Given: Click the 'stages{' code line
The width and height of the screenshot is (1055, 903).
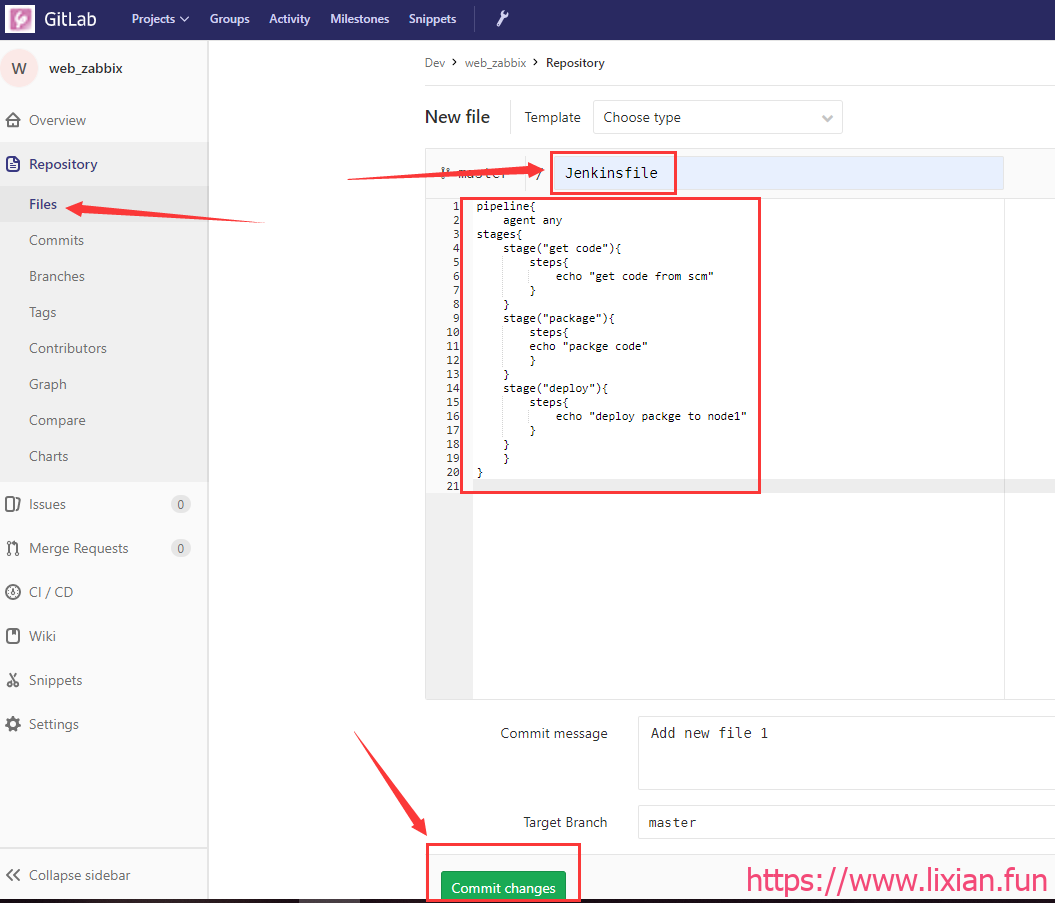Looking at the screenshot, I should (x=499, y=234).
